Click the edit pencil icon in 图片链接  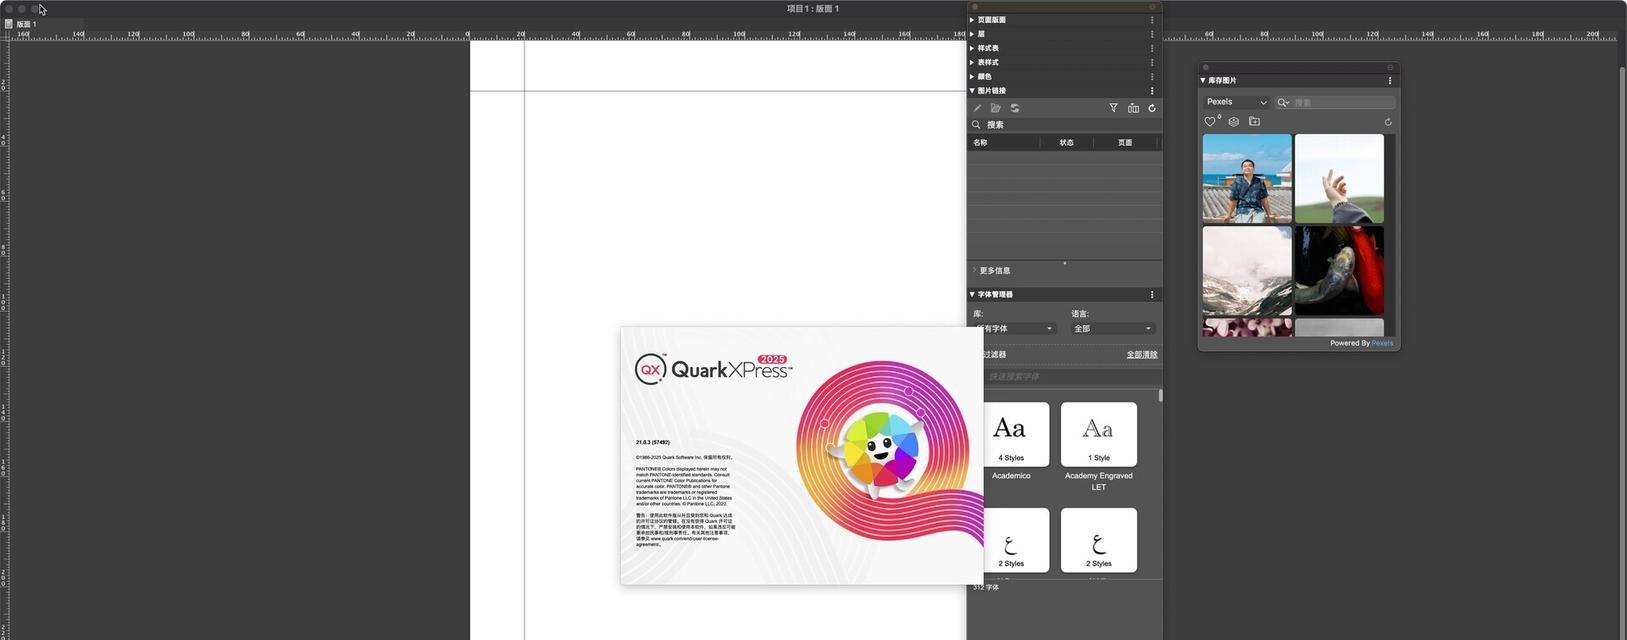coord(978,108)
